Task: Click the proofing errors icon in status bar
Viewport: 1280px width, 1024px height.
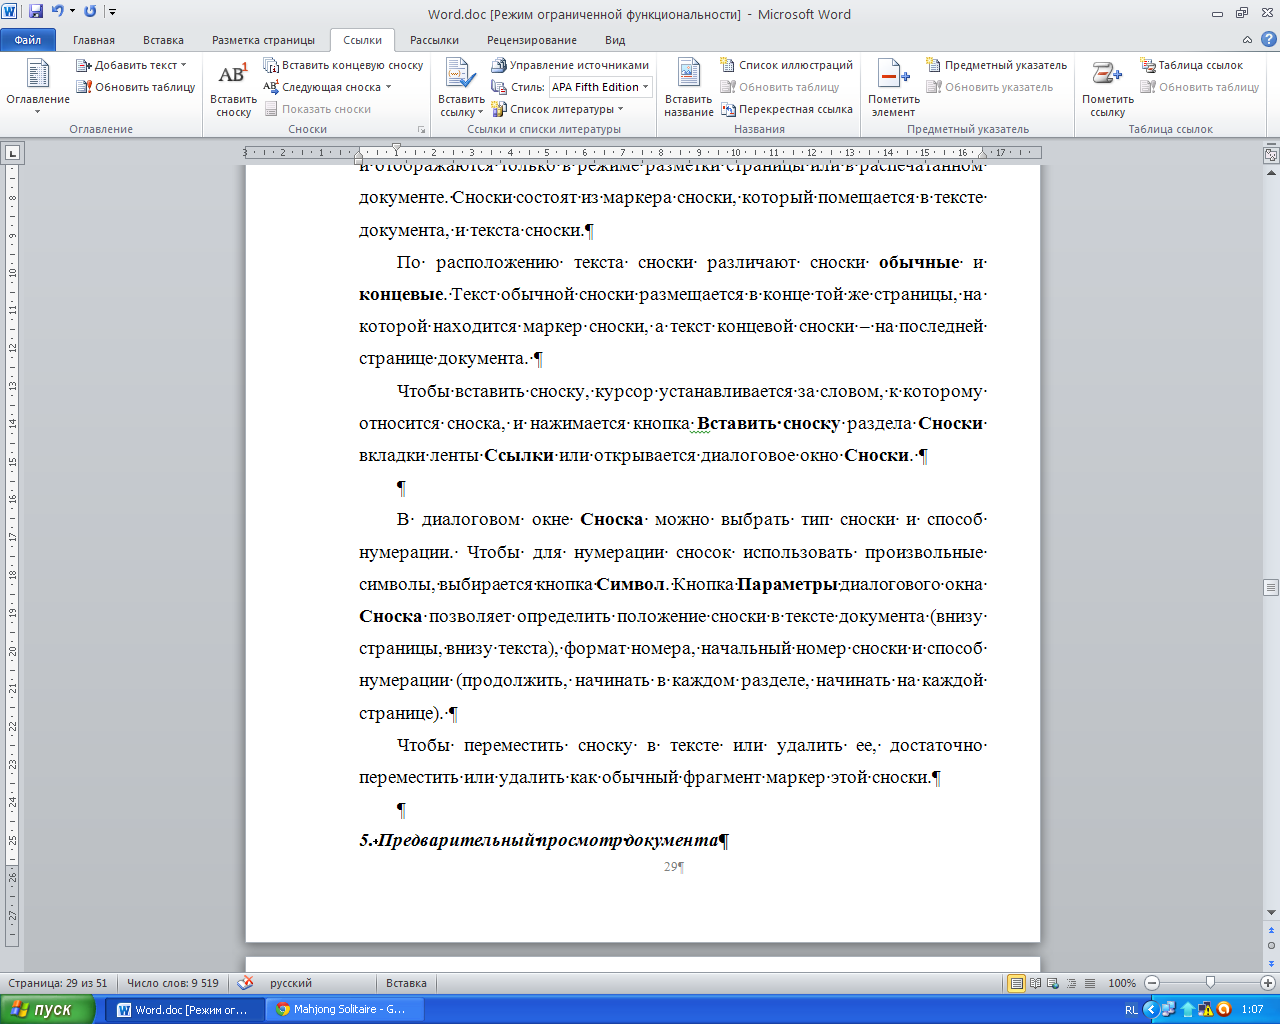Action: coord(245,983)
